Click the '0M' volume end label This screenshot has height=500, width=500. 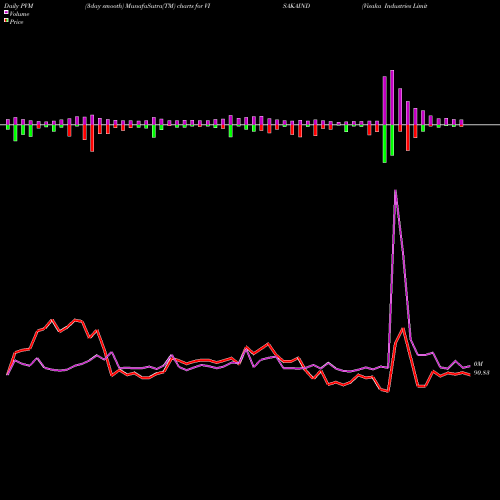[478, 364]
